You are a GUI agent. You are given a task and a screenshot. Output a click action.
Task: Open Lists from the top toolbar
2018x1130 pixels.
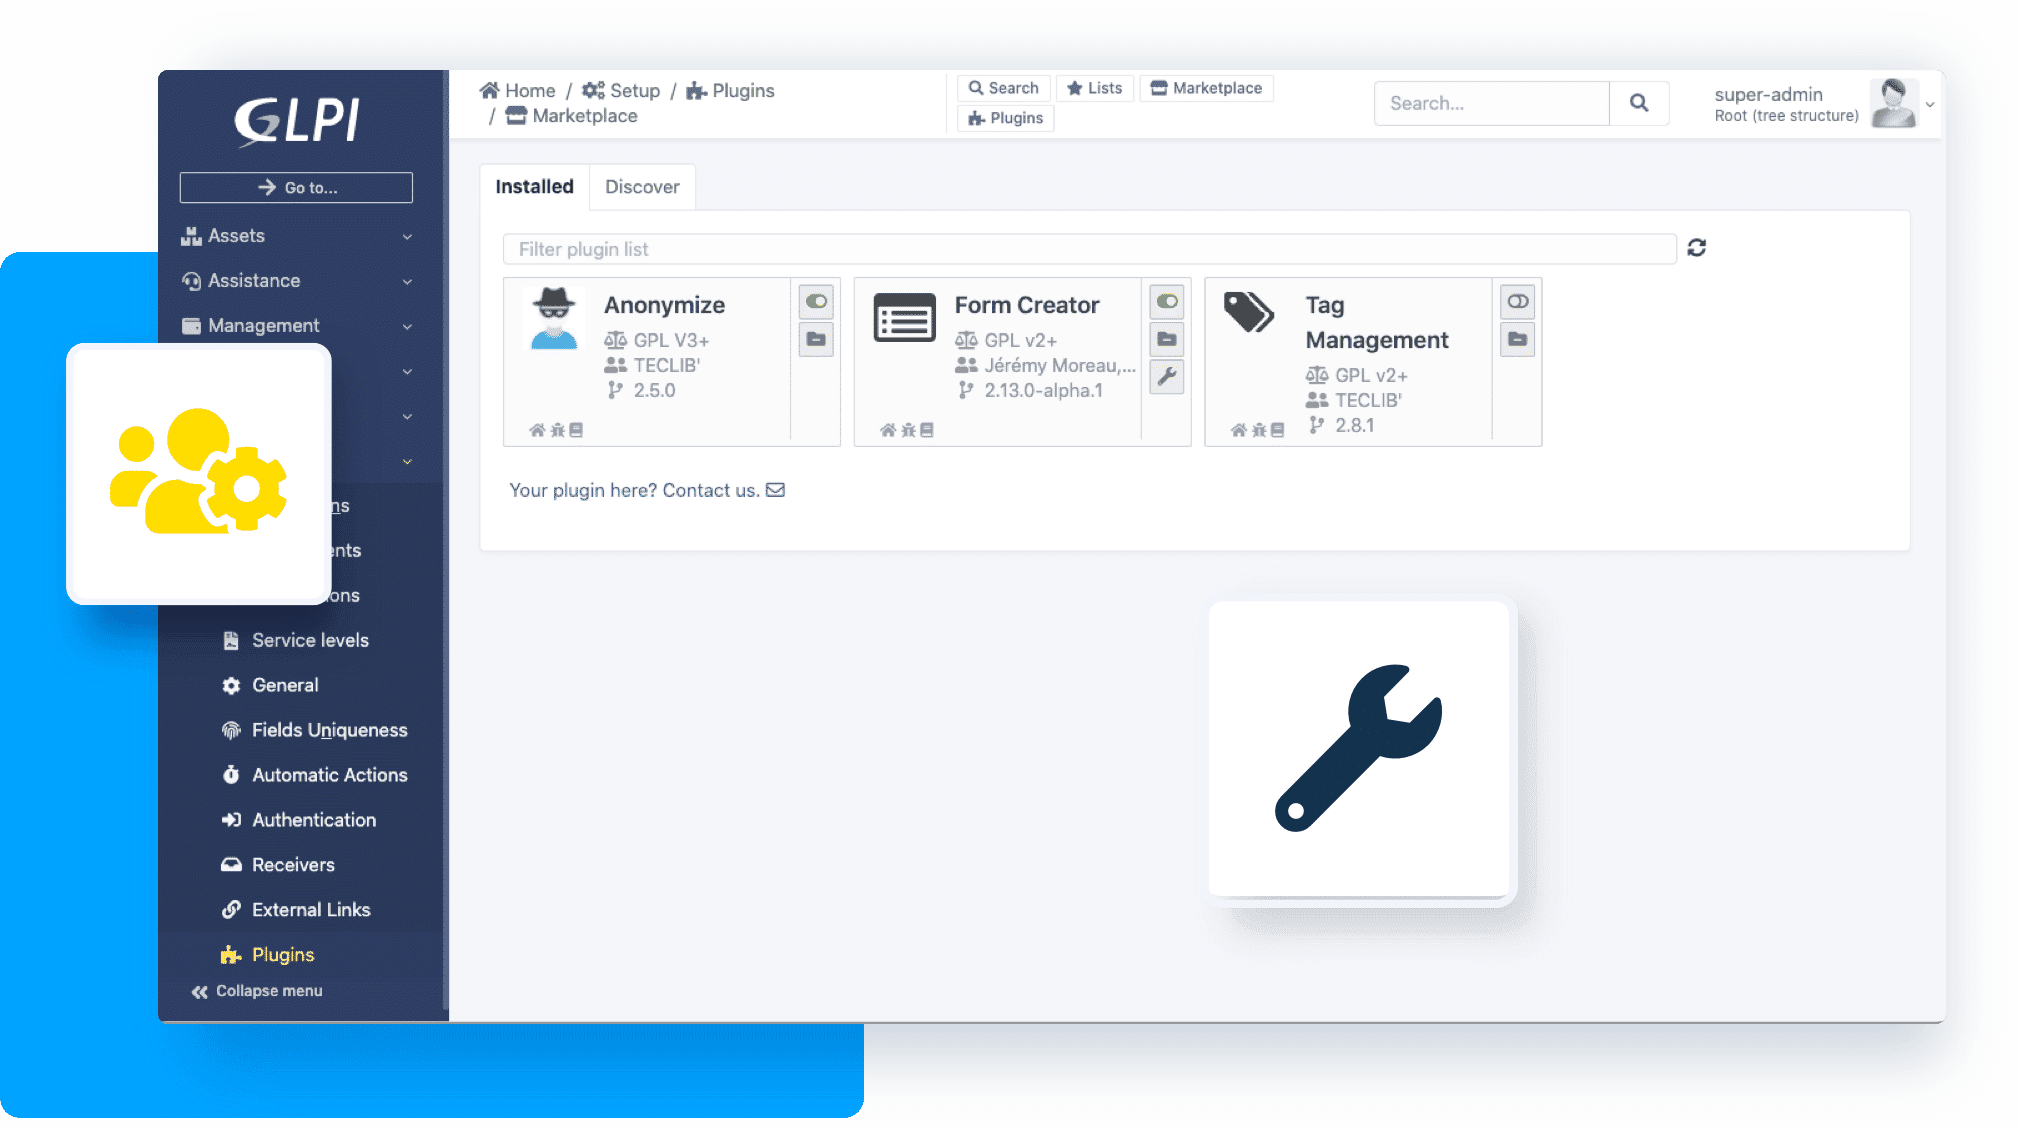1095,88
